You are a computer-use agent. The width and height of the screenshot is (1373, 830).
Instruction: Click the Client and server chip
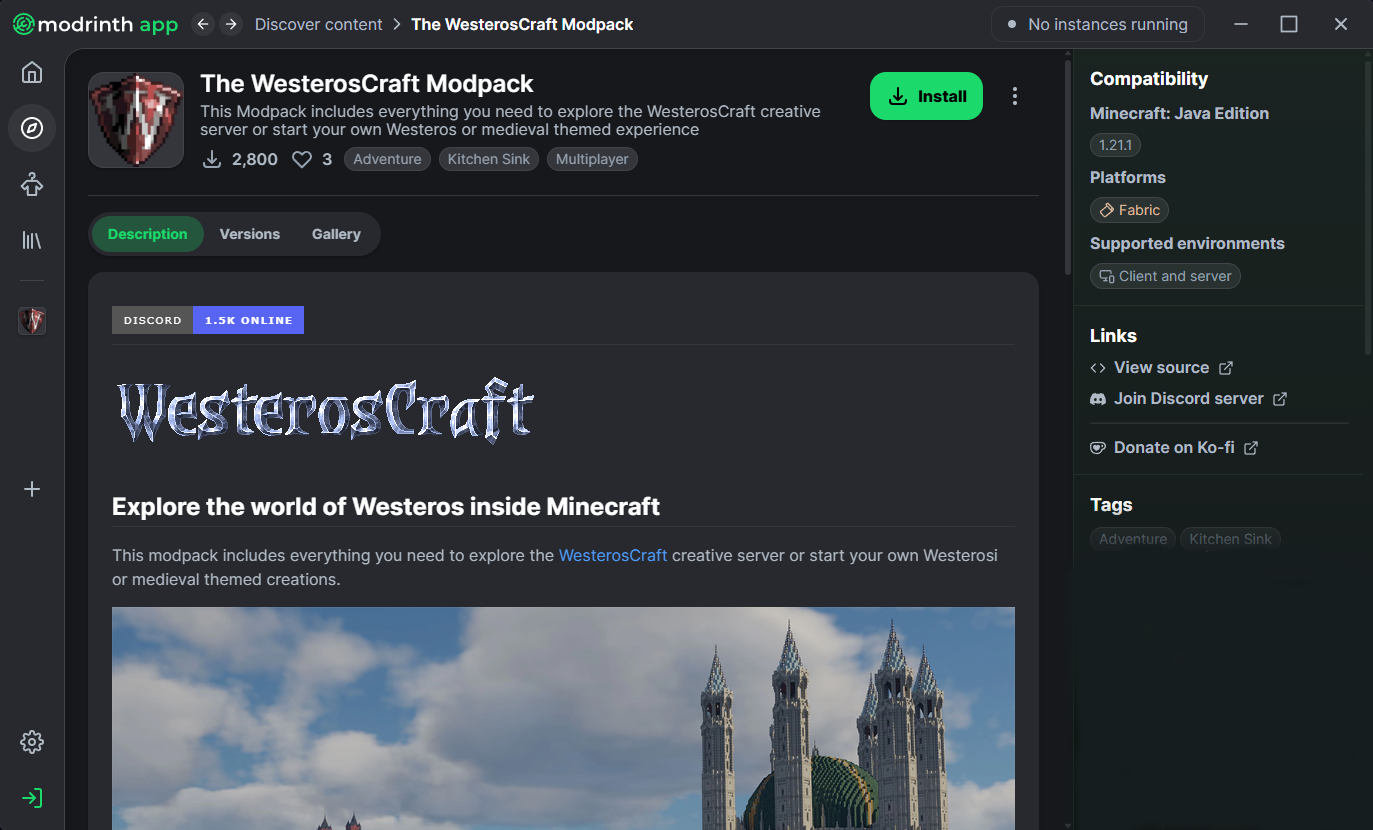click(x=1165, y=276)
